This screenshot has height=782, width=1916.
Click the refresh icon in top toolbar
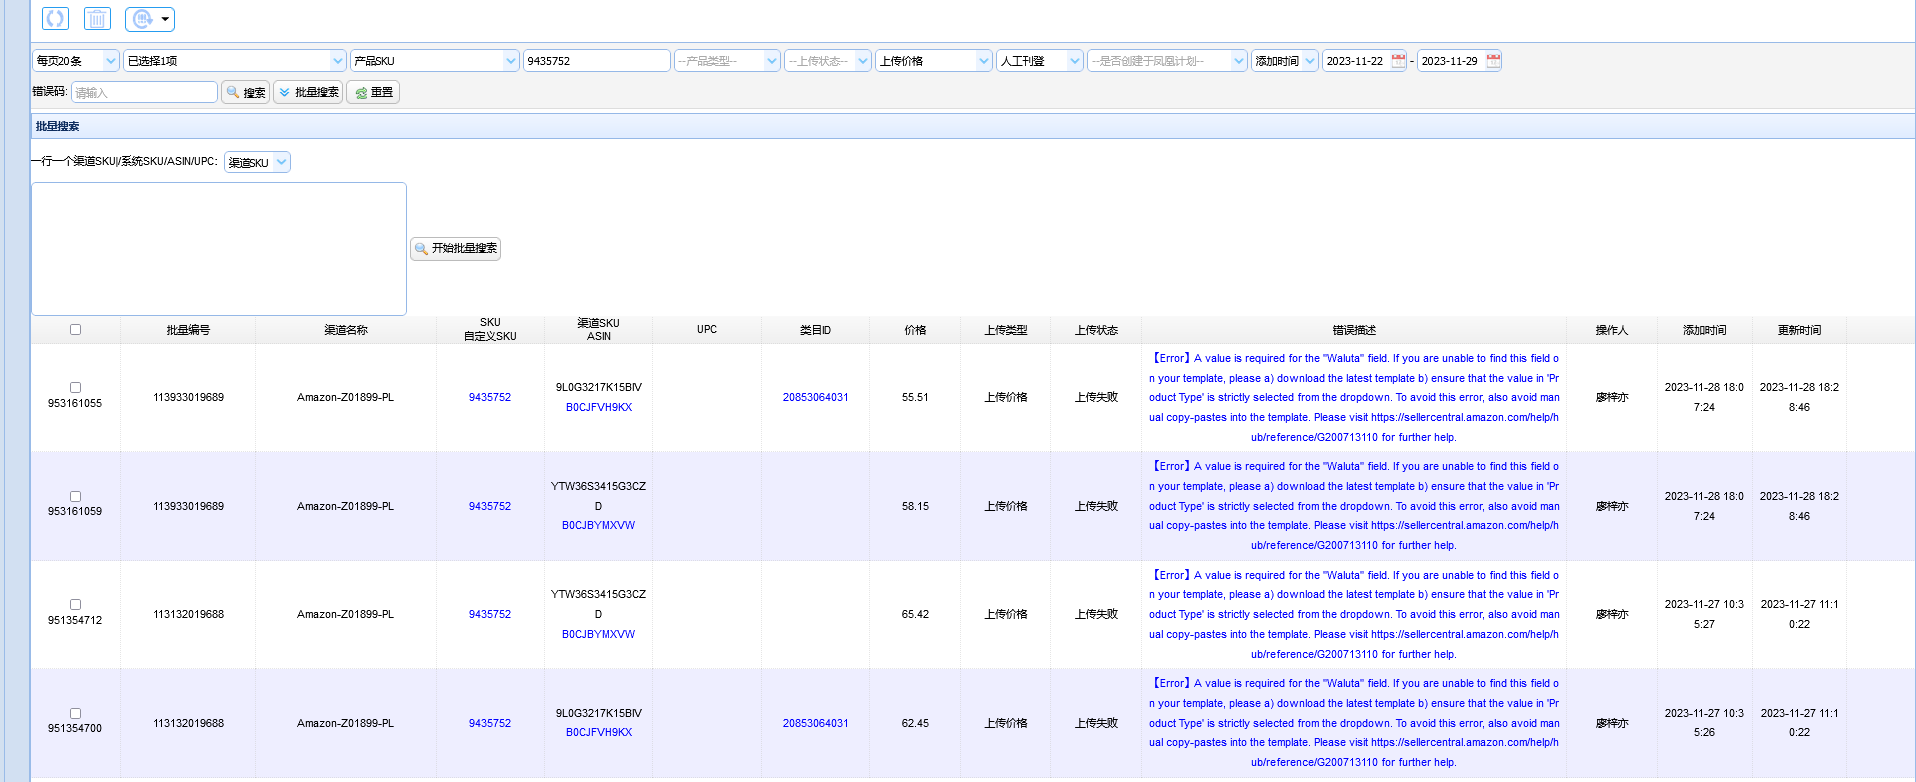tap(55, 18)
